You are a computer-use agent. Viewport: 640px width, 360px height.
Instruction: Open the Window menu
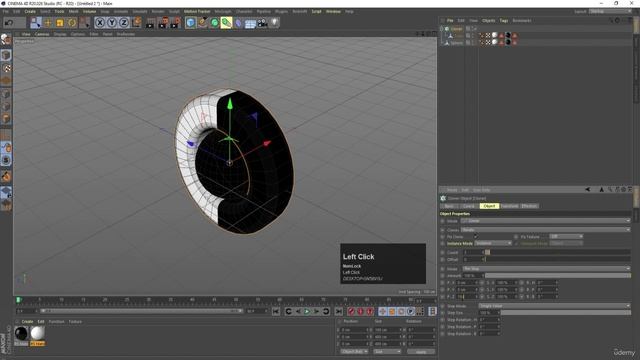pos(333,11)
